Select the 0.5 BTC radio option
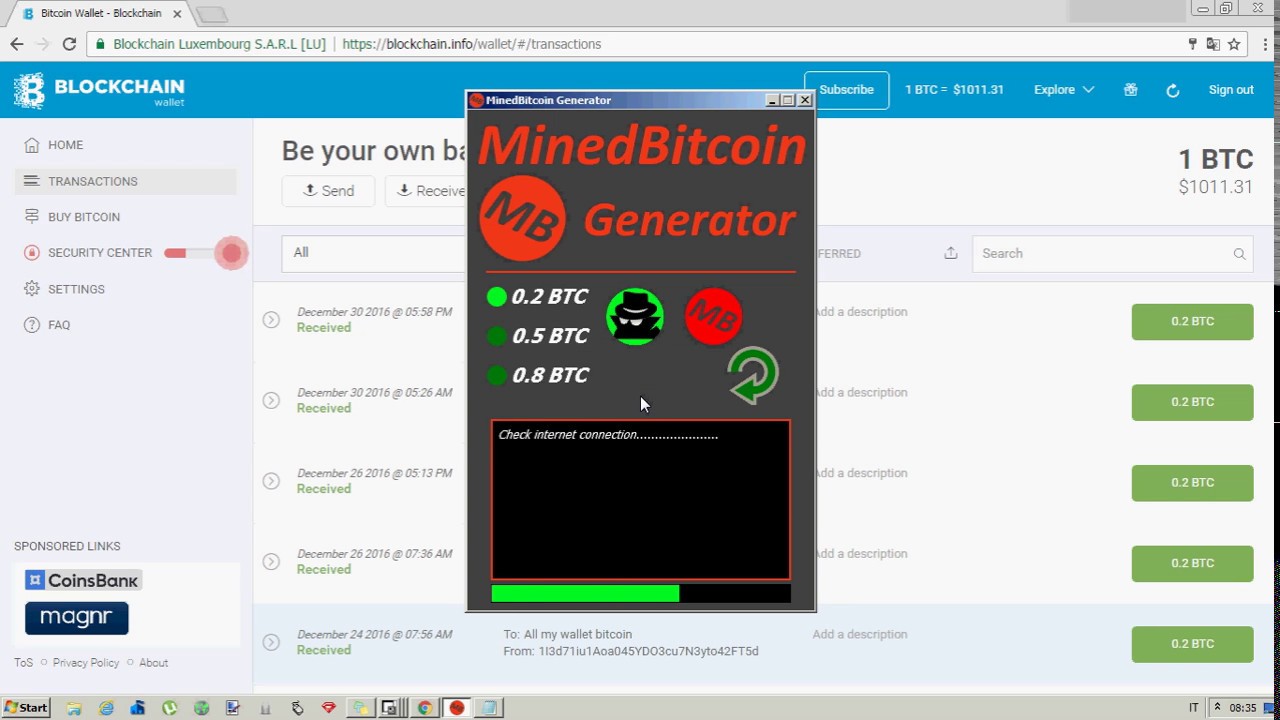The width and height of the screenshot is (1280, 720). pos(497,336)
